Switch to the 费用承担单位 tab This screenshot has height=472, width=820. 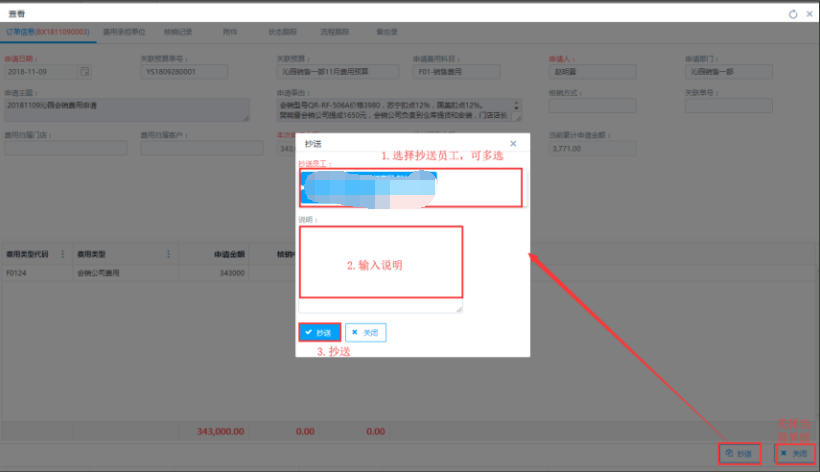pyautogui.click(x=126, y=32)
